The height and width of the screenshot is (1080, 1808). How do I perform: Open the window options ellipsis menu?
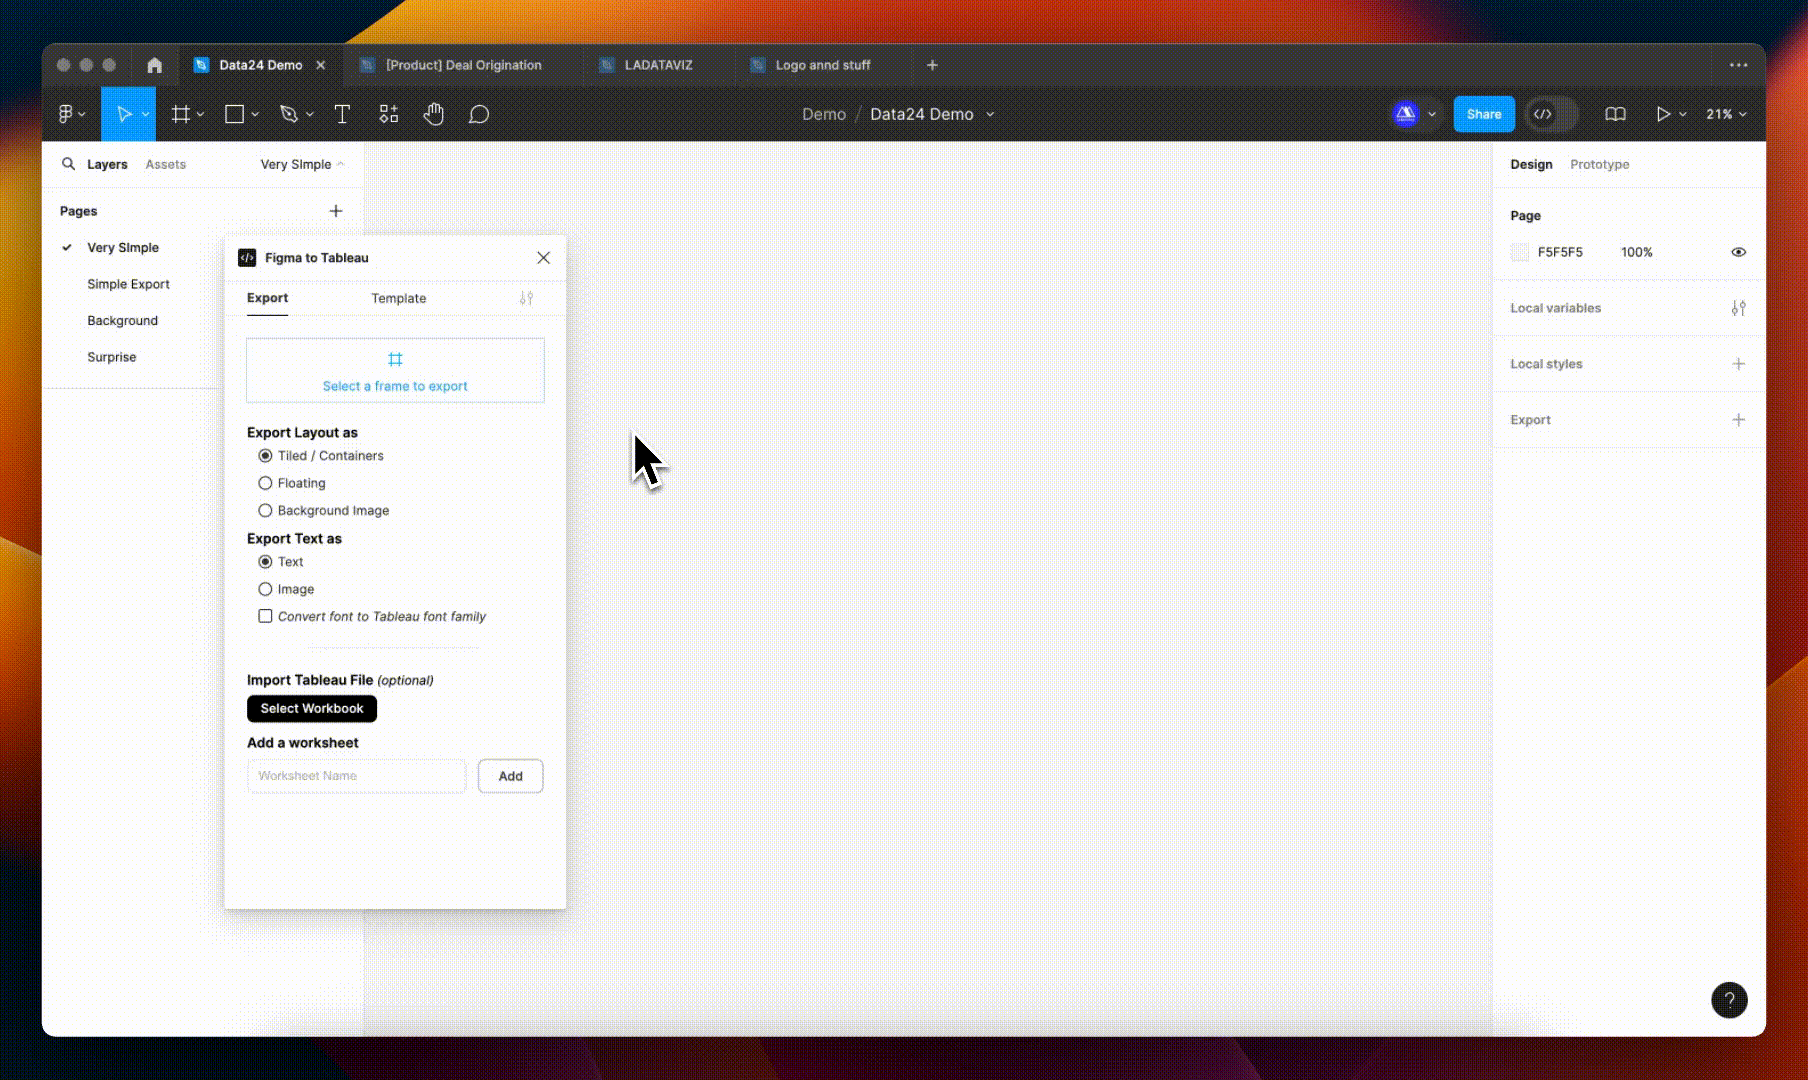point(1739,65)
